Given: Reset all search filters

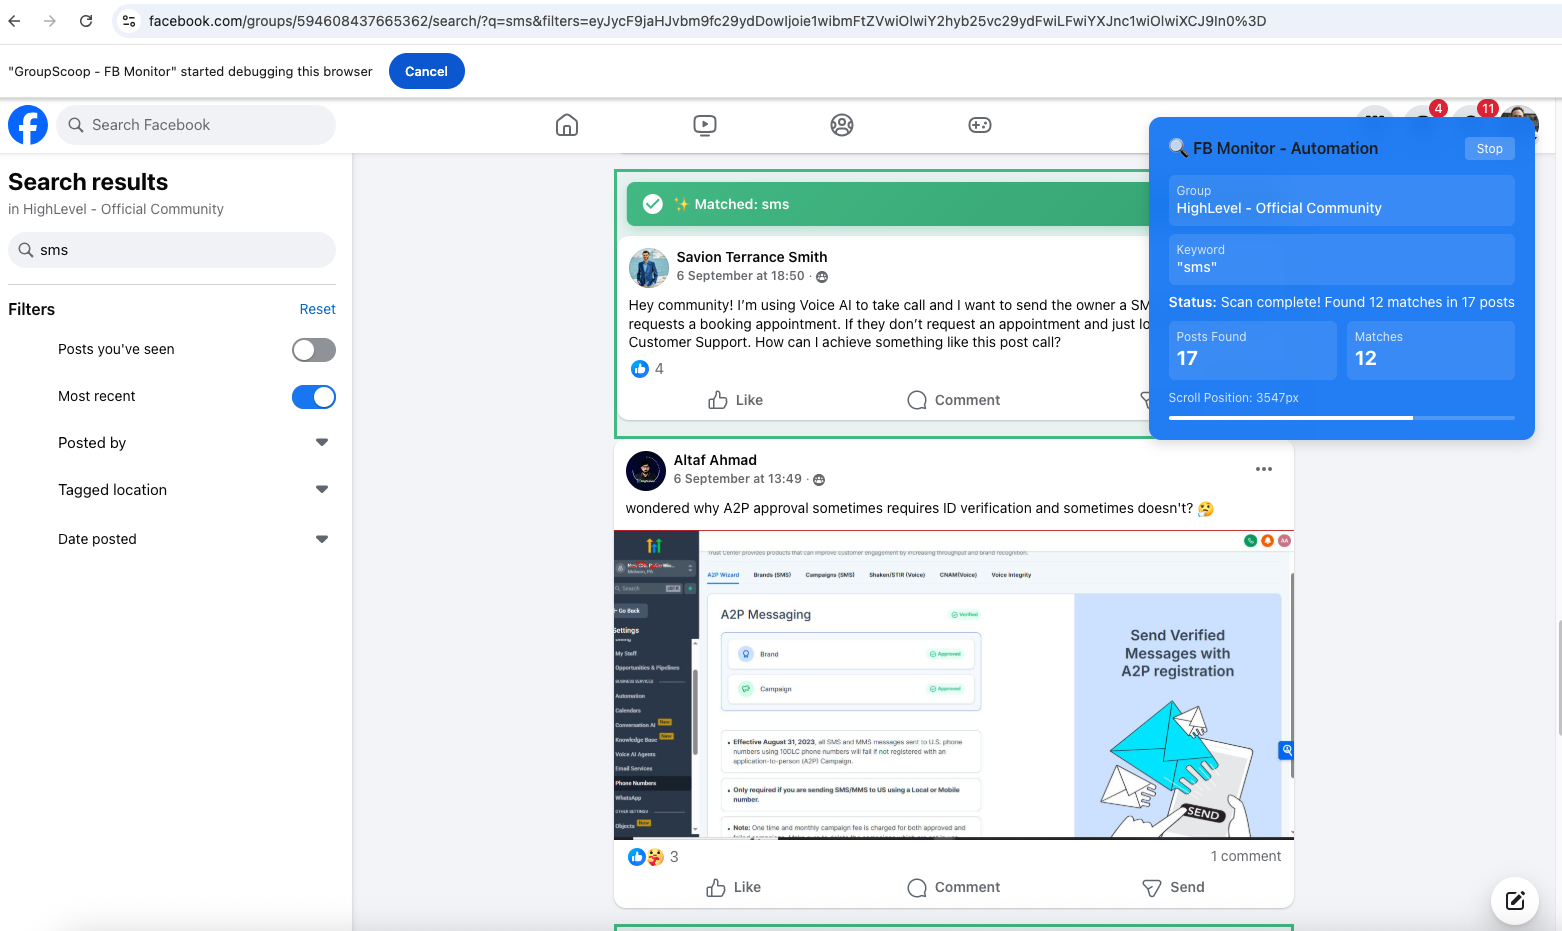Looking at the screenshot, I should click(317, 308).
